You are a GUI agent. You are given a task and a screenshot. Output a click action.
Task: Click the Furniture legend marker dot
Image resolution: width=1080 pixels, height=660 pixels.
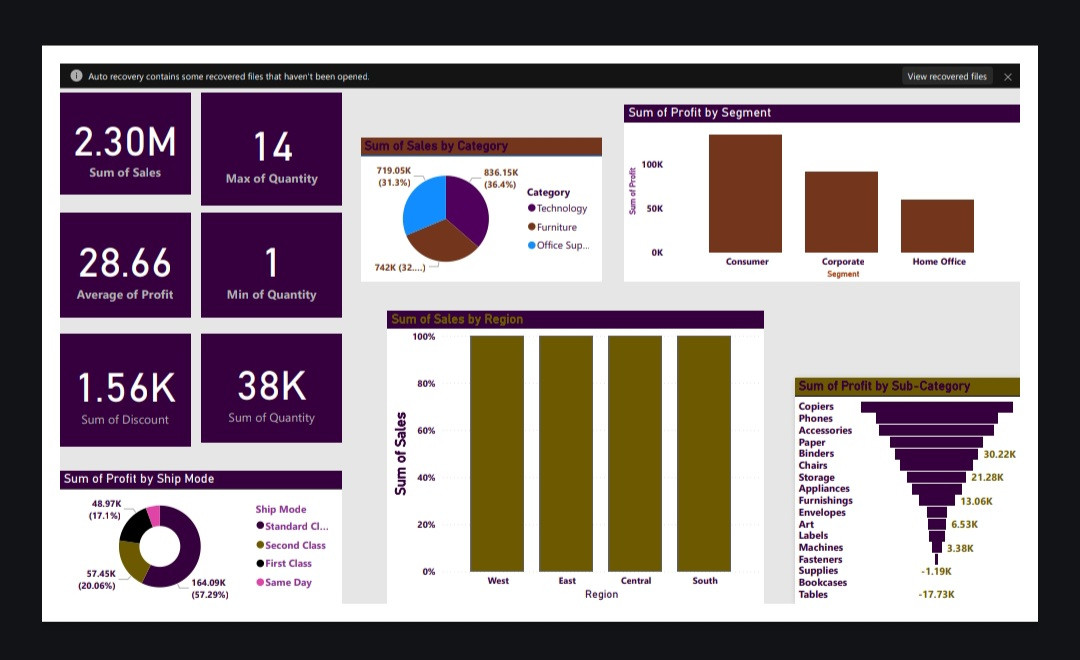click(x=531, y=227)
